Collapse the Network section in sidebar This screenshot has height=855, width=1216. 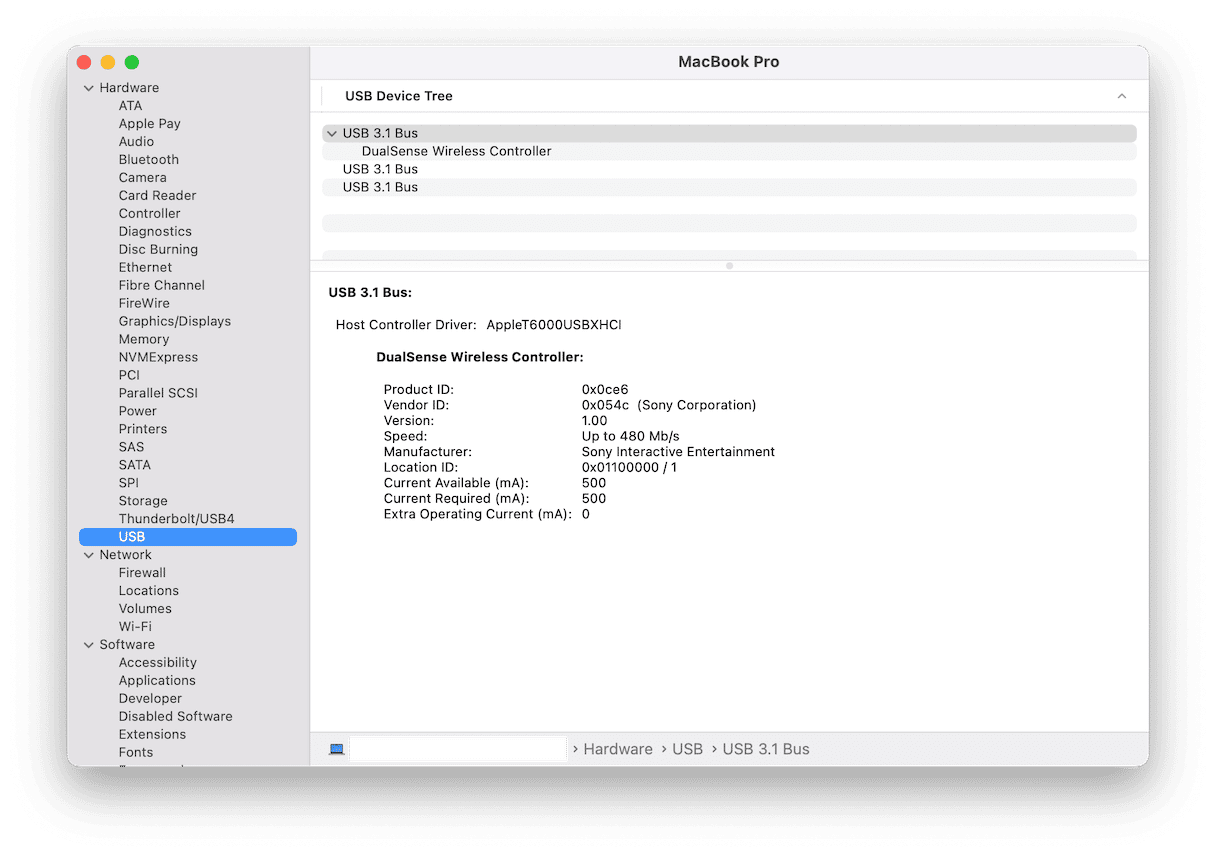click(89, 555)
